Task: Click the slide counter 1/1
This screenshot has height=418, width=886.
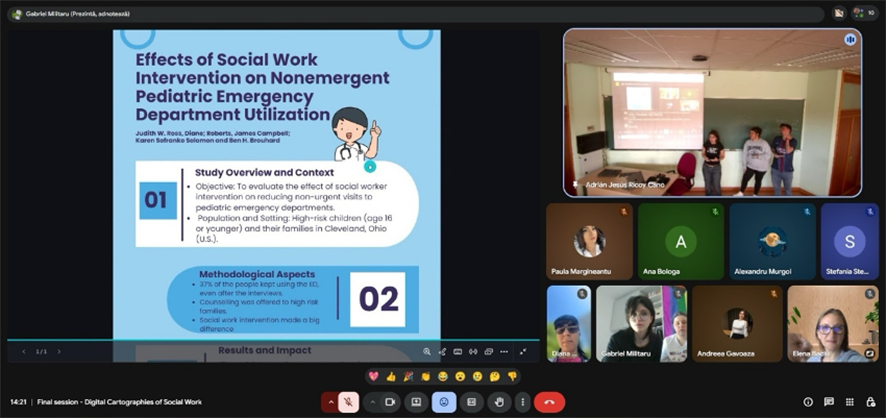Action: [41, 351]
